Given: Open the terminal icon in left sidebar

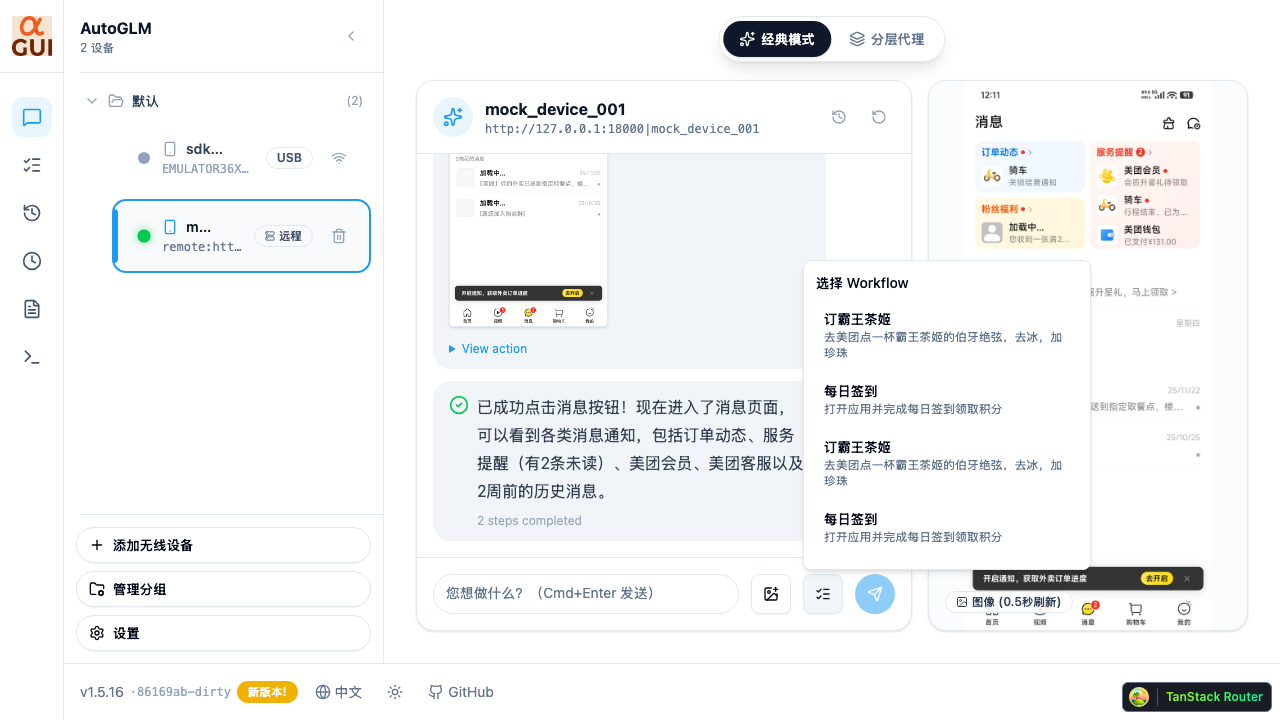Looking at the screenshot, I should 32,357.
